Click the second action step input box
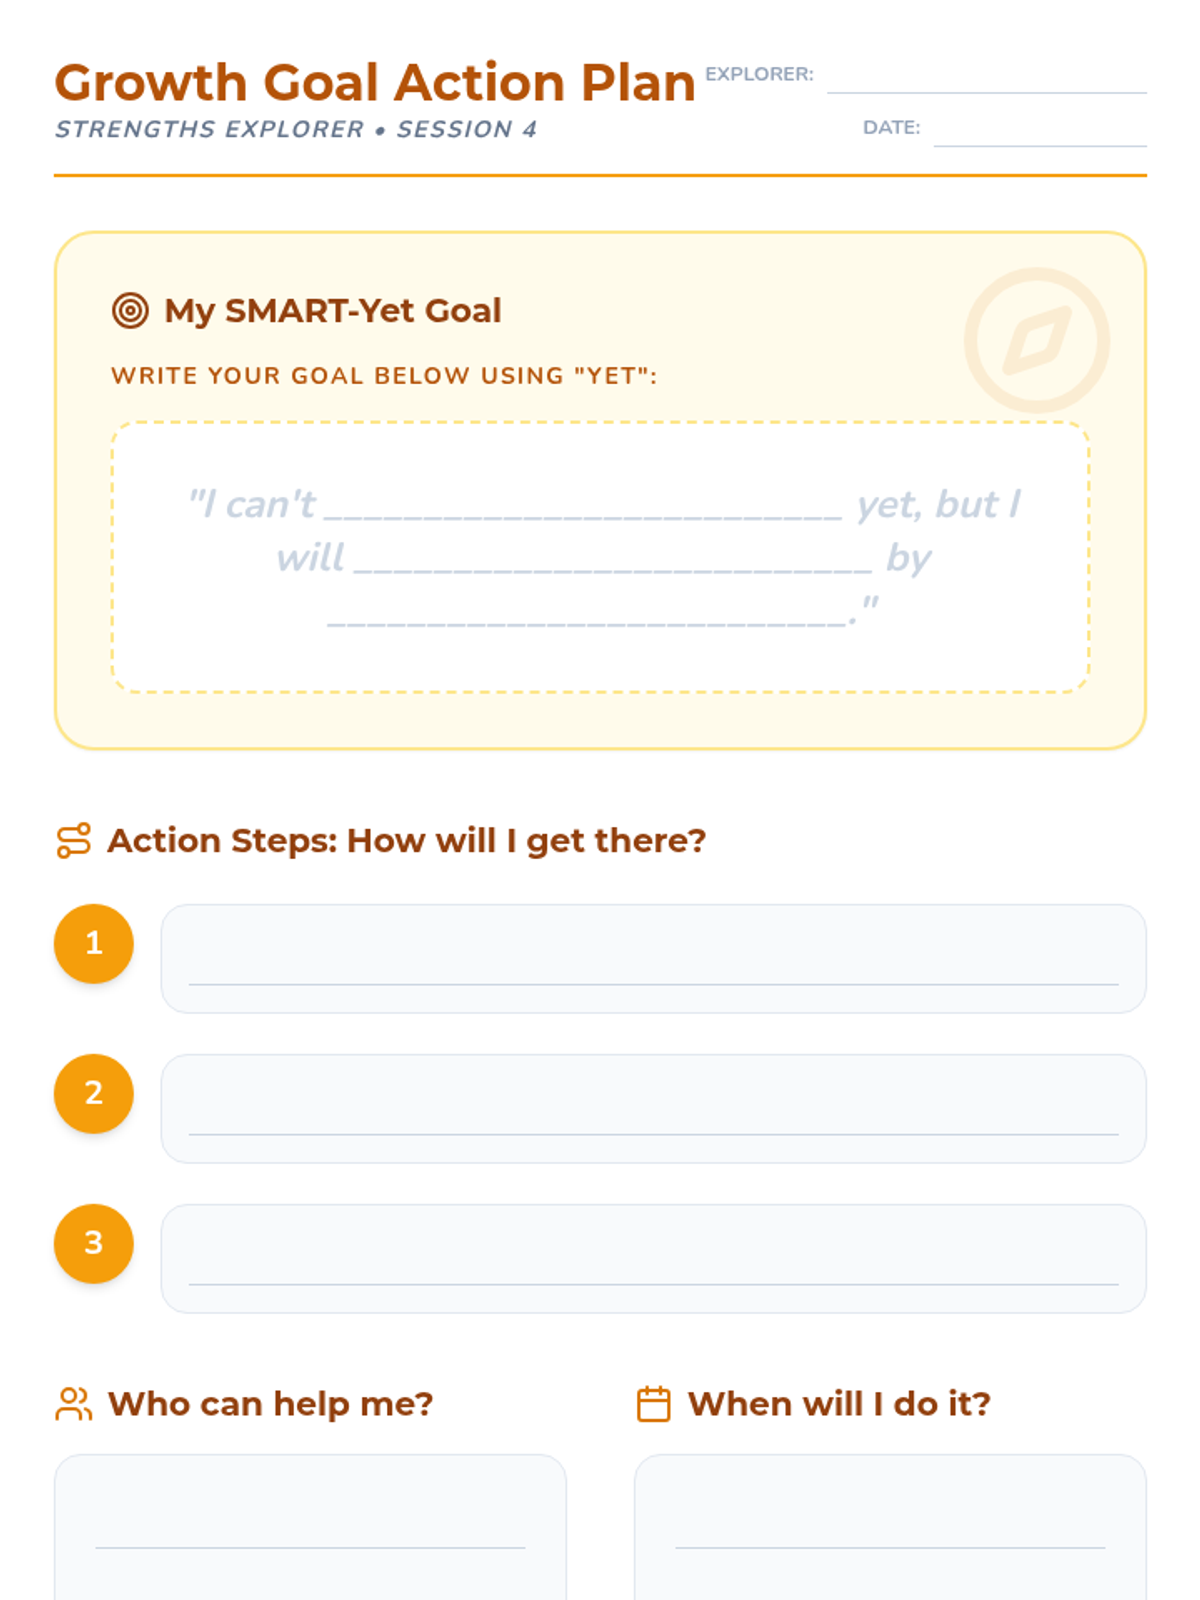The width and height of the screenshot is (1200, 1600). coord(653,1109)
